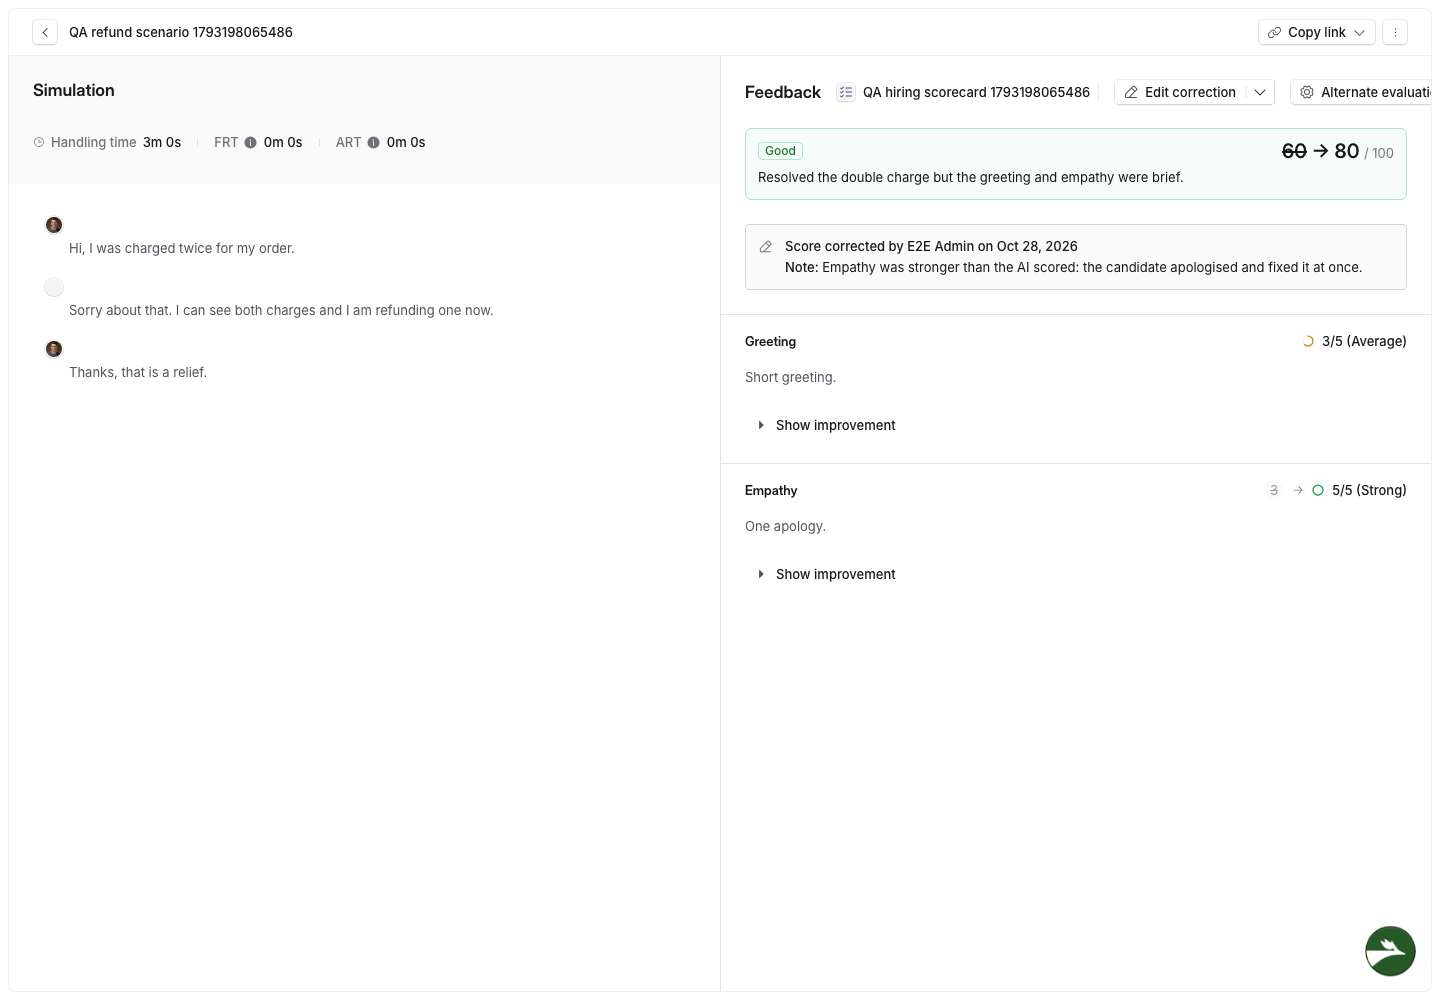The width and height of the screenshot is (1440, 1000).
Task: Click the Copy link button
Action: (x=1316, y=32)
